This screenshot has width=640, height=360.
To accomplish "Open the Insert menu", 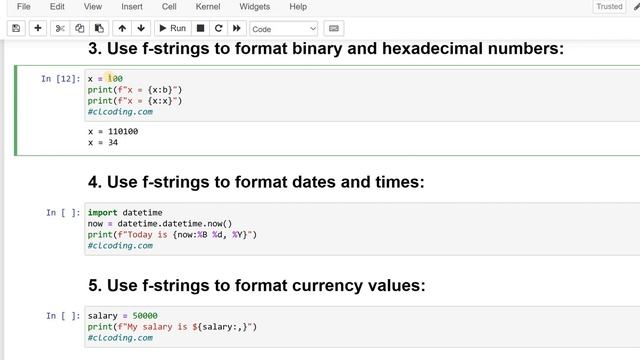I will 132,7.
